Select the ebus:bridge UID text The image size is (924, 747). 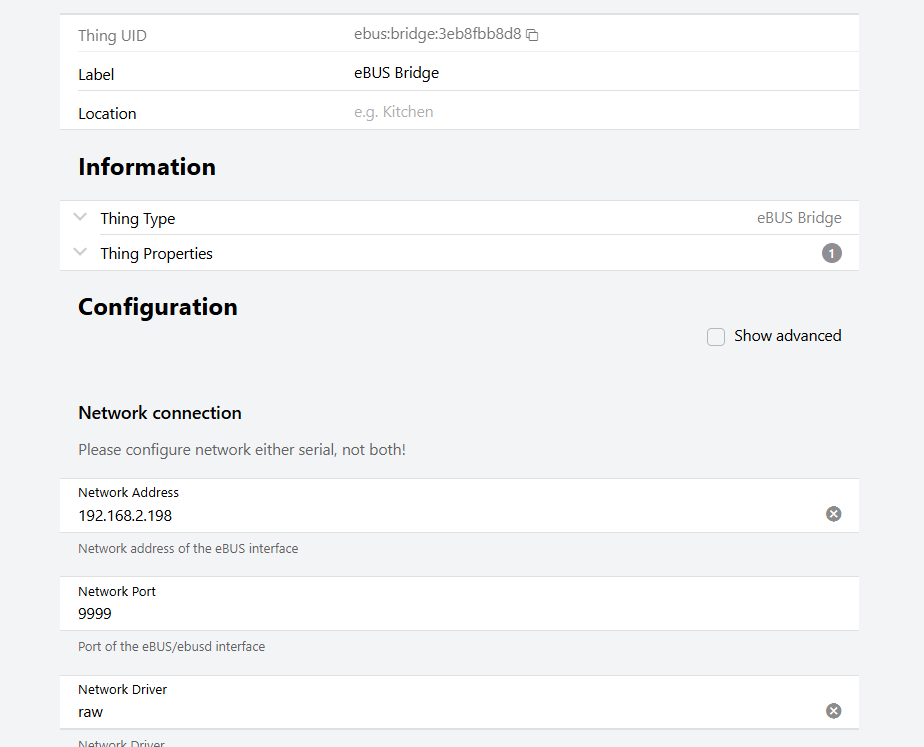click(x=437, y=34)
